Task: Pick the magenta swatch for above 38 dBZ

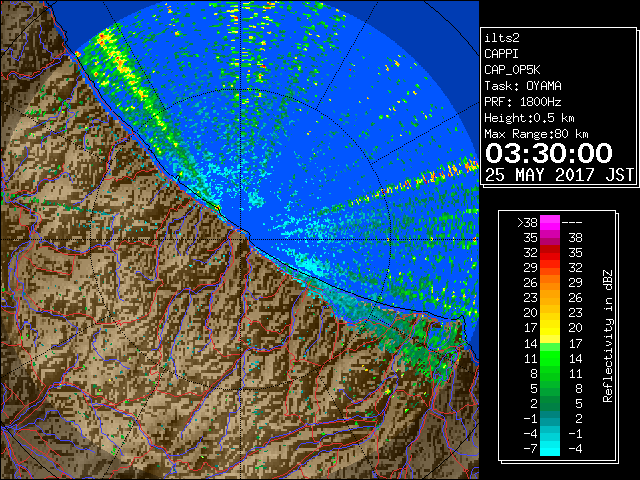Action: point(550,223)
